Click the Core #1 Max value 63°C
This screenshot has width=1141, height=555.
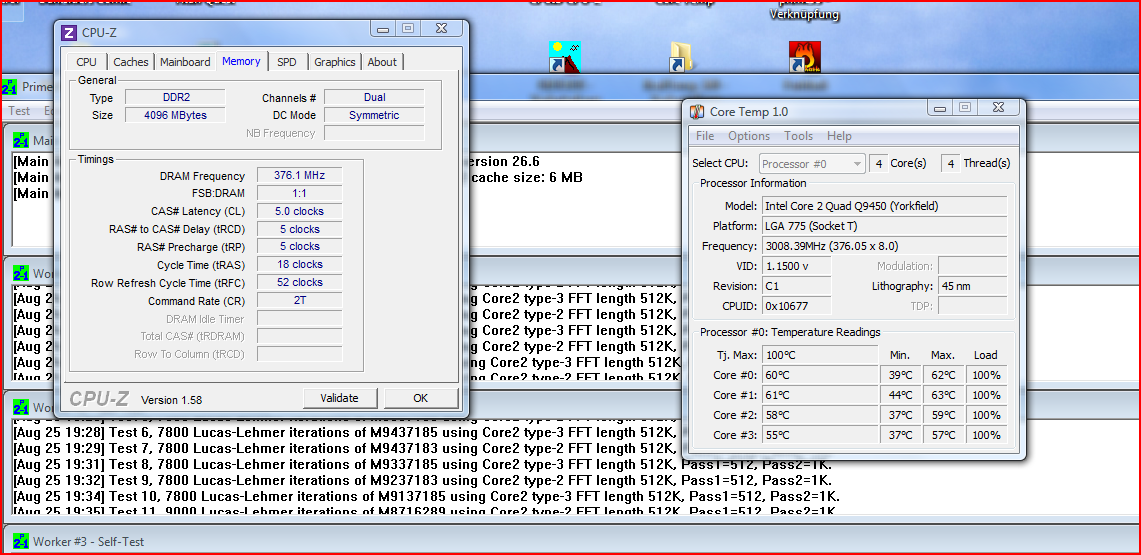click(x=942, y=395)
